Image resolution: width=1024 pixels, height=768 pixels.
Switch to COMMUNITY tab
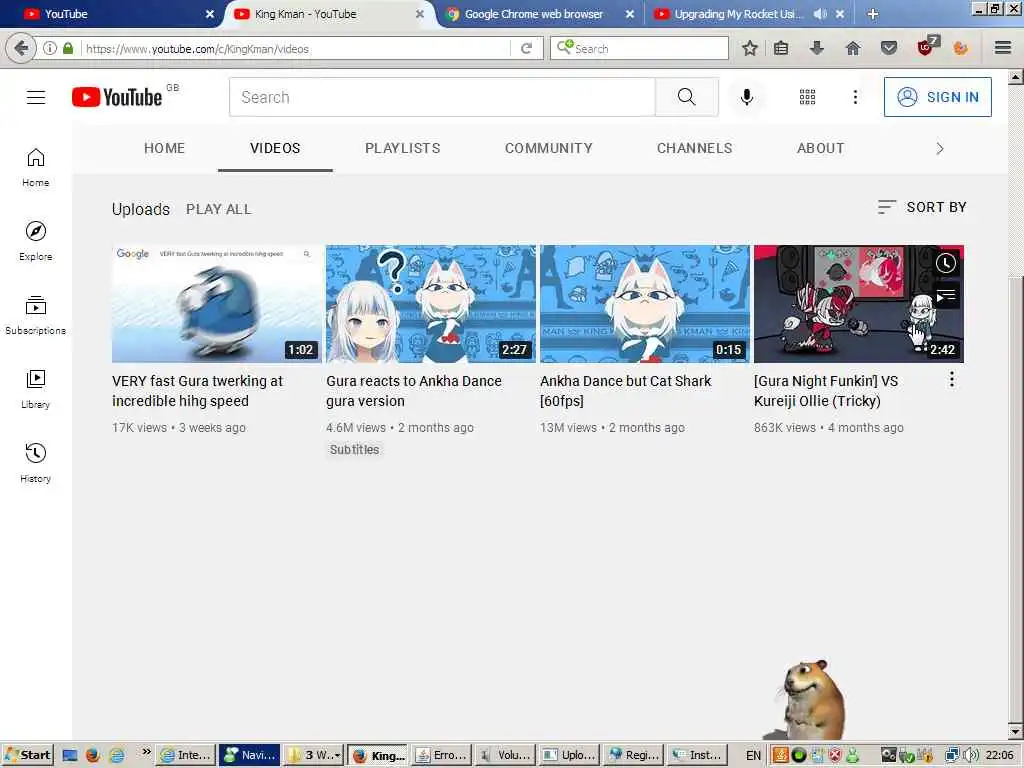point(549,148)
